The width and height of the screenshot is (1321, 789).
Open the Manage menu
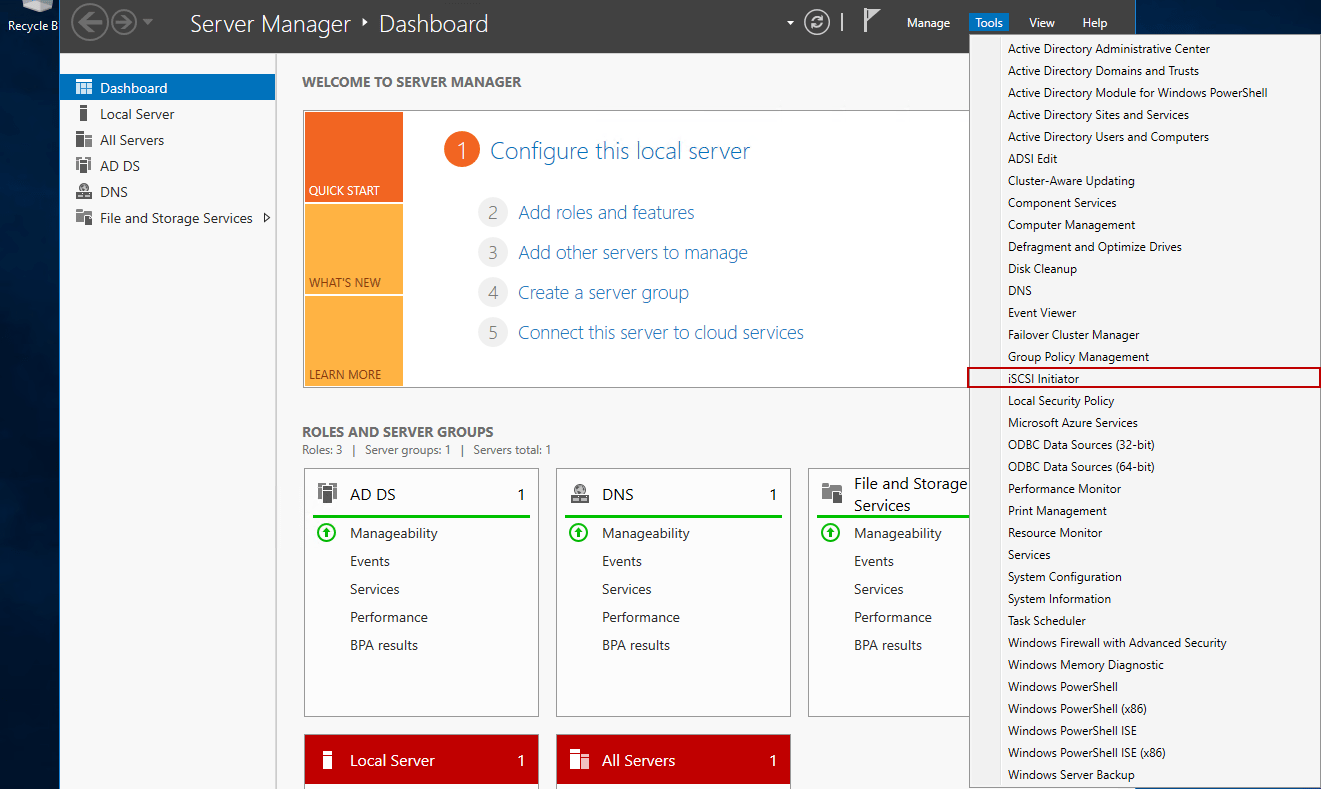928,22
